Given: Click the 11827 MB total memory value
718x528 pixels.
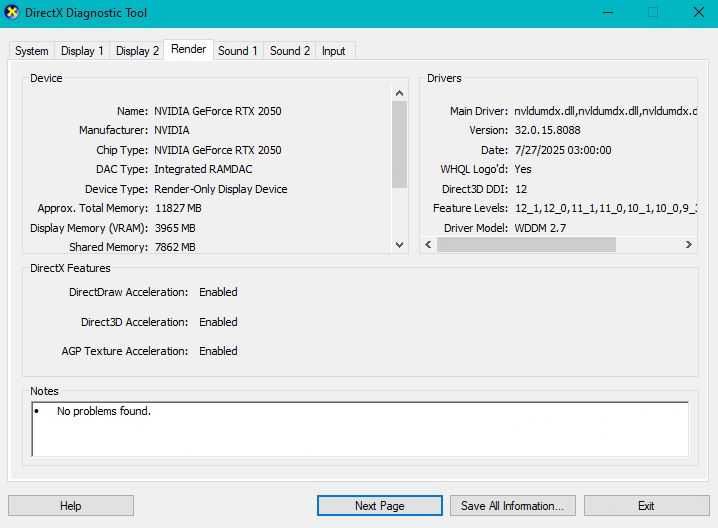Looking at the screenshot, I should coord(178,208).
